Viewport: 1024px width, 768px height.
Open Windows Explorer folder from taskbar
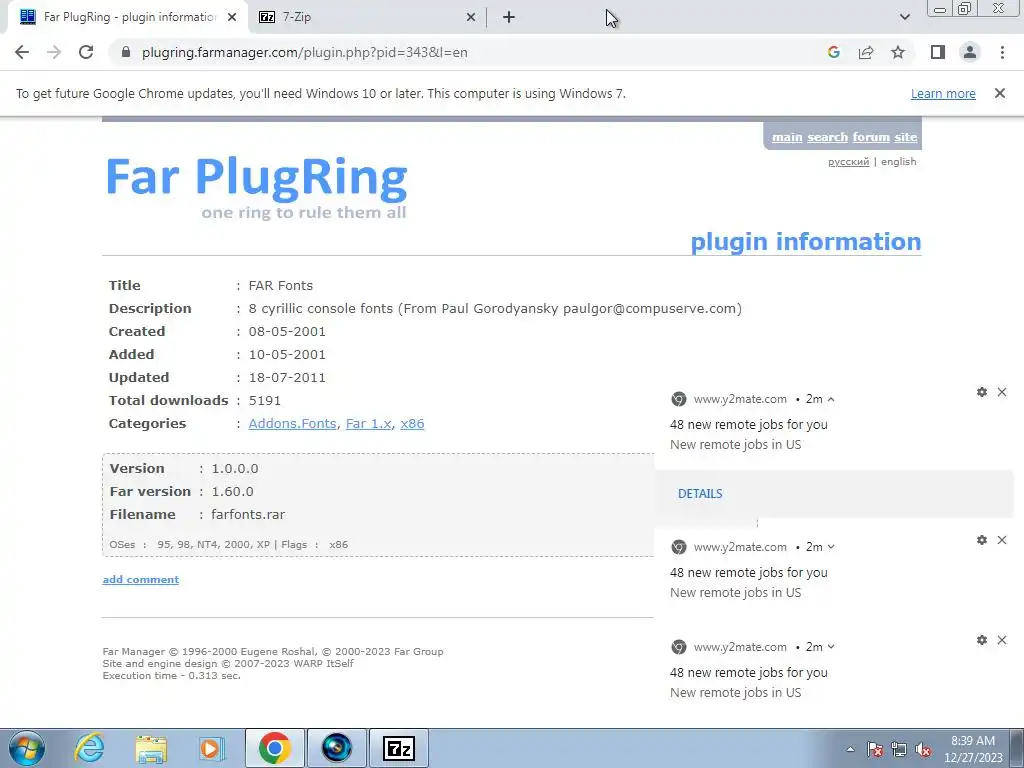(x=151, y=748)
